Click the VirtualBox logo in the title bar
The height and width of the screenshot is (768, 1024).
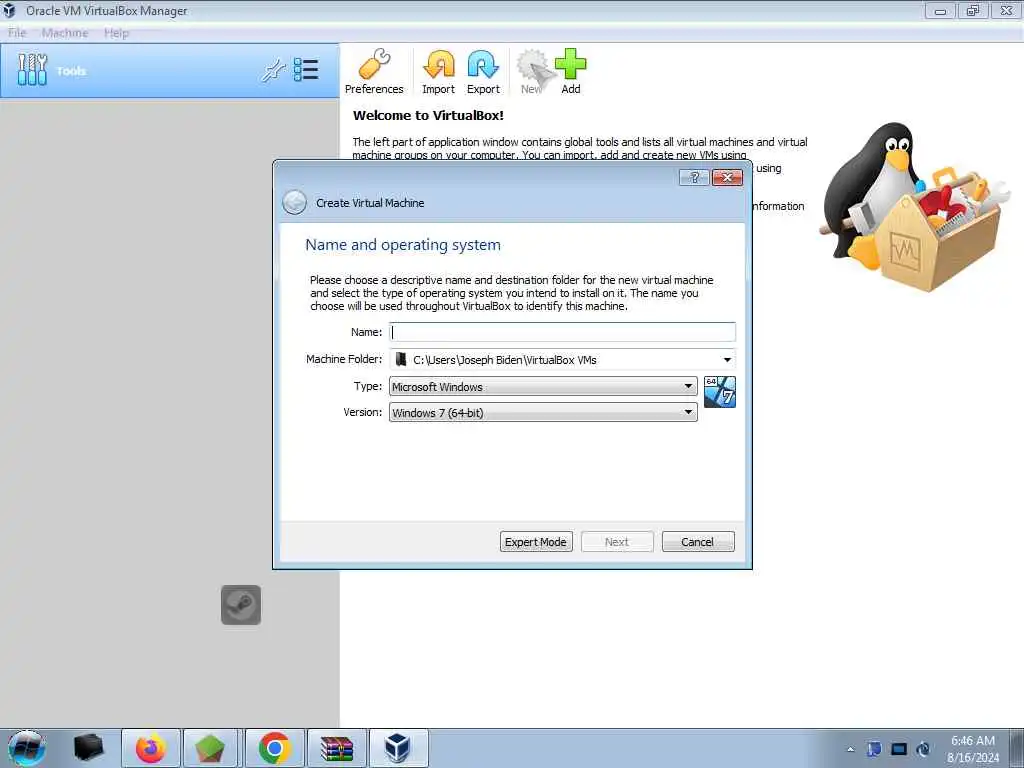pos(10,10)
